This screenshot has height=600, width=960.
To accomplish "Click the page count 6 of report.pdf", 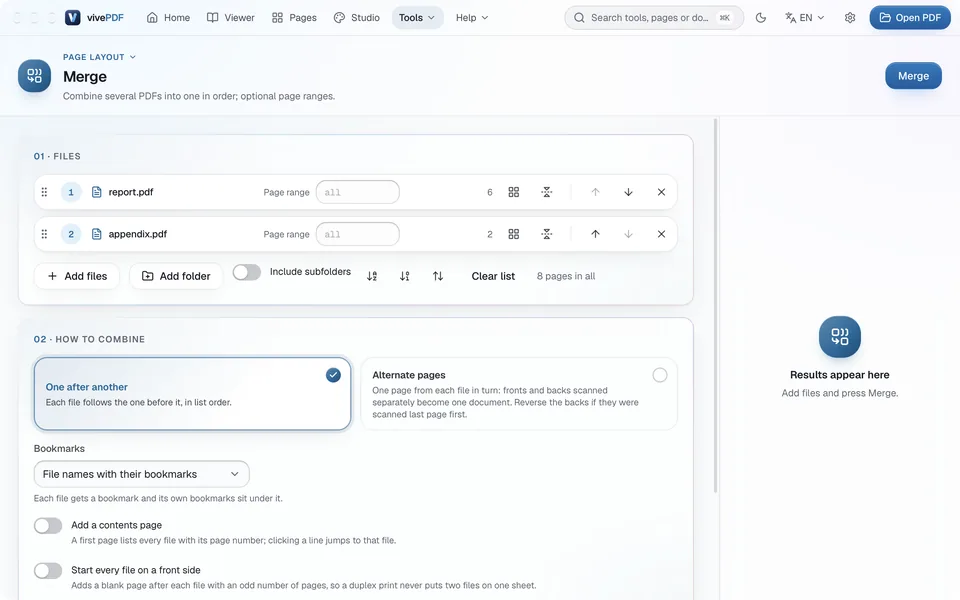I will pos(489,192).
